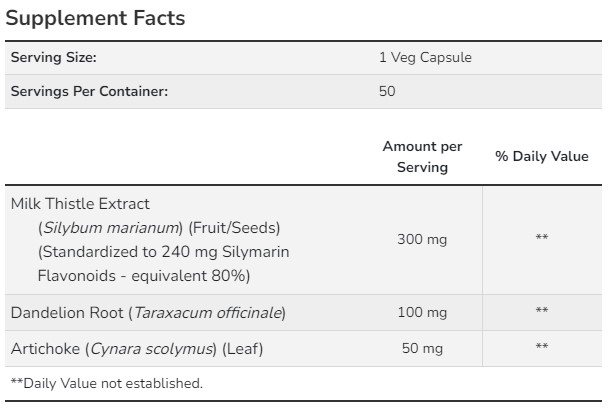The width and height of the screenshot is (608, 412).
Task: Click the Daily Value not established footnote
Action: coord(106,383)
